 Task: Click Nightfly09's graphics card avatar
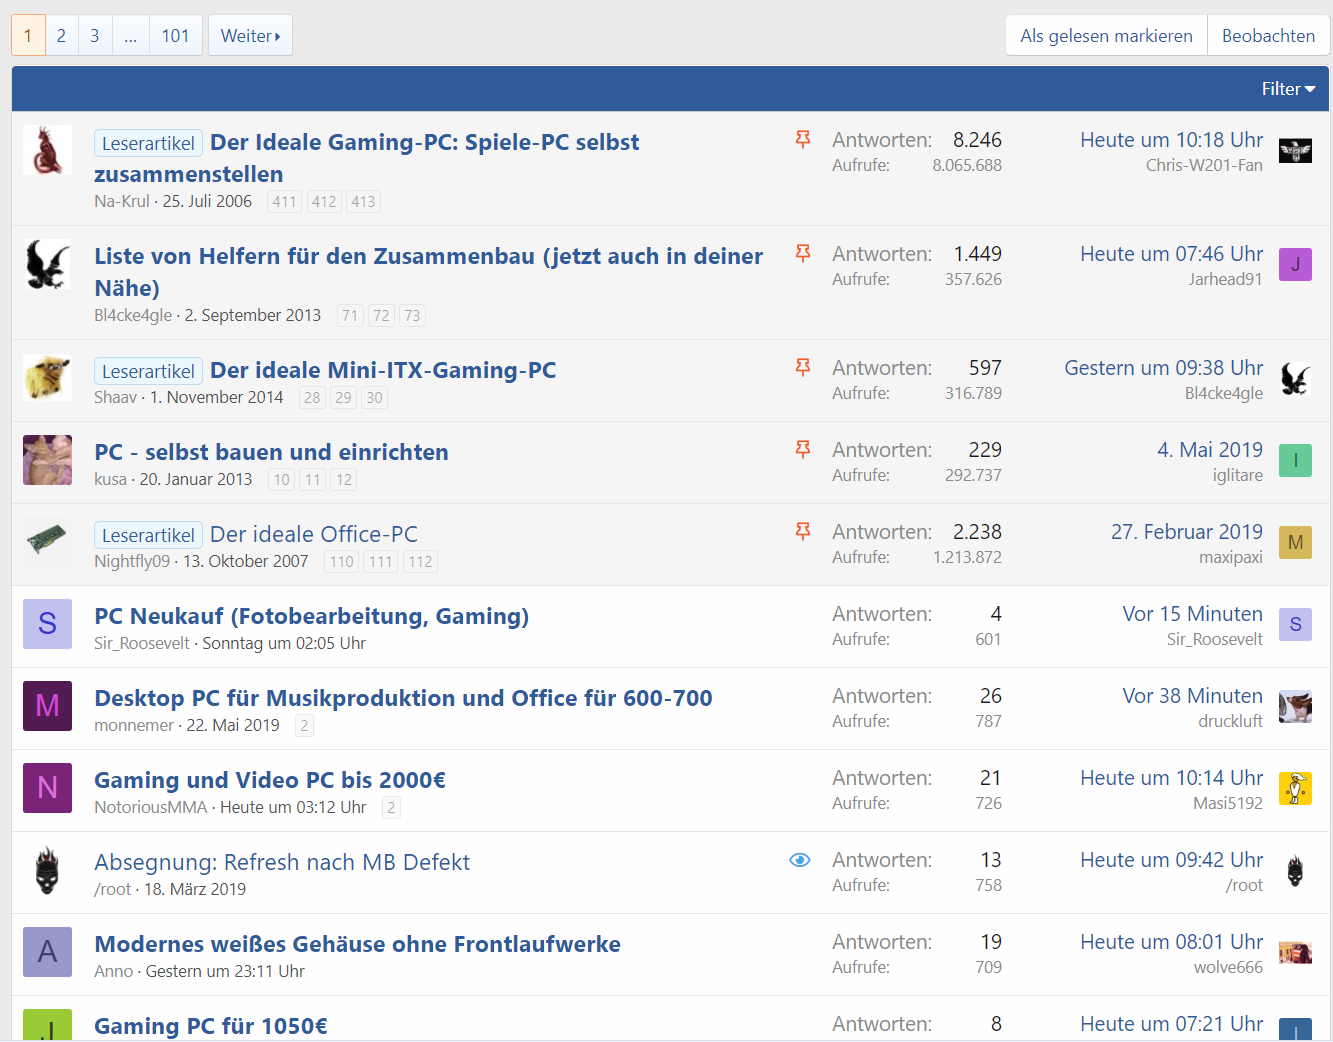tap(47, 542)
